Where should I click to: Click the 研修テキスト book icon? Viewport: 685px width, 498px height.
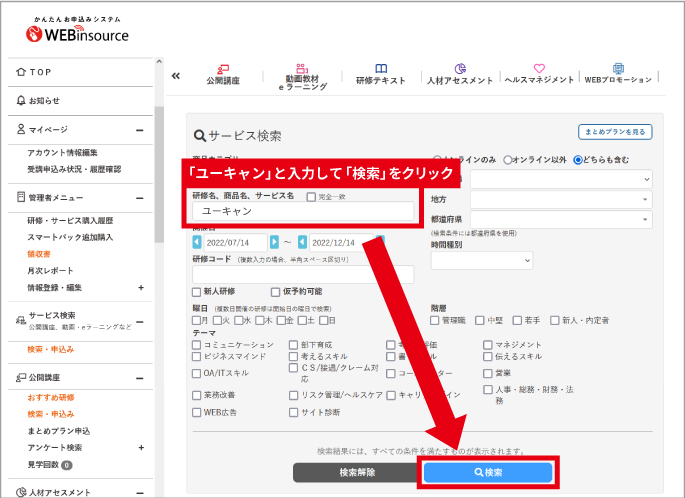(x=381, y=69)
